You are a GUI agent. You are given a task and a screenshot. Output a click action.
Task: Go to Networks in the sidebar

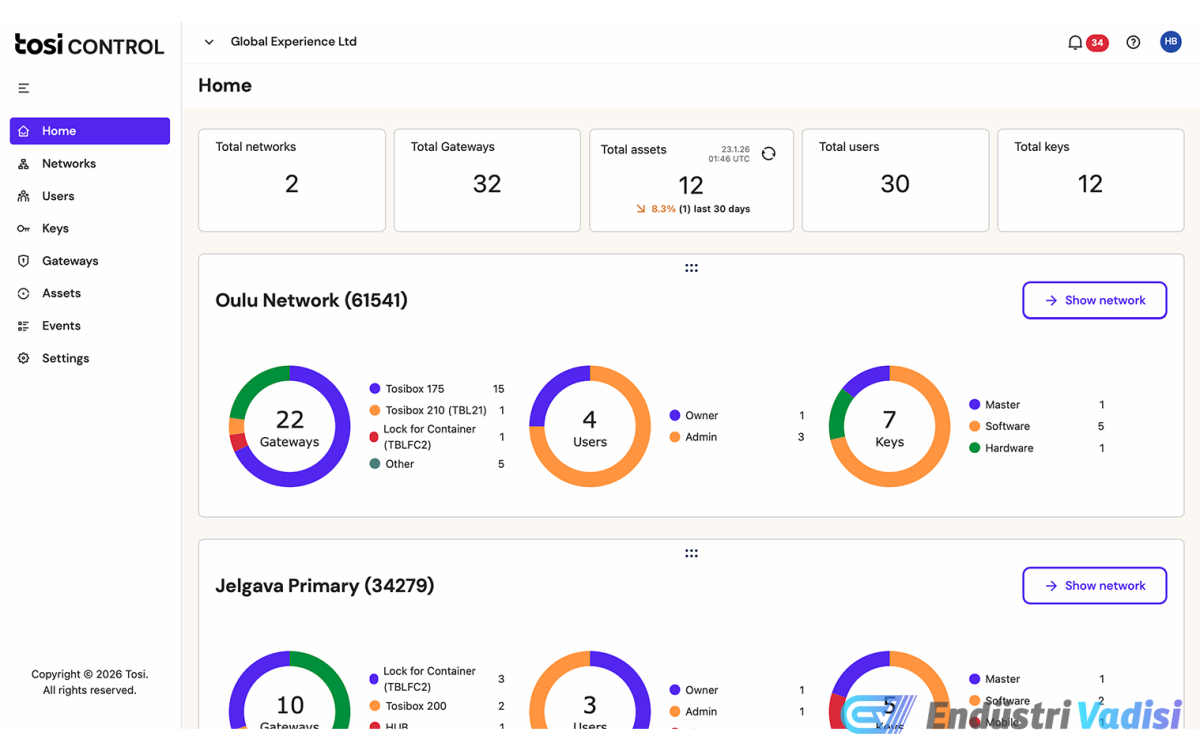tap(69, 164)
